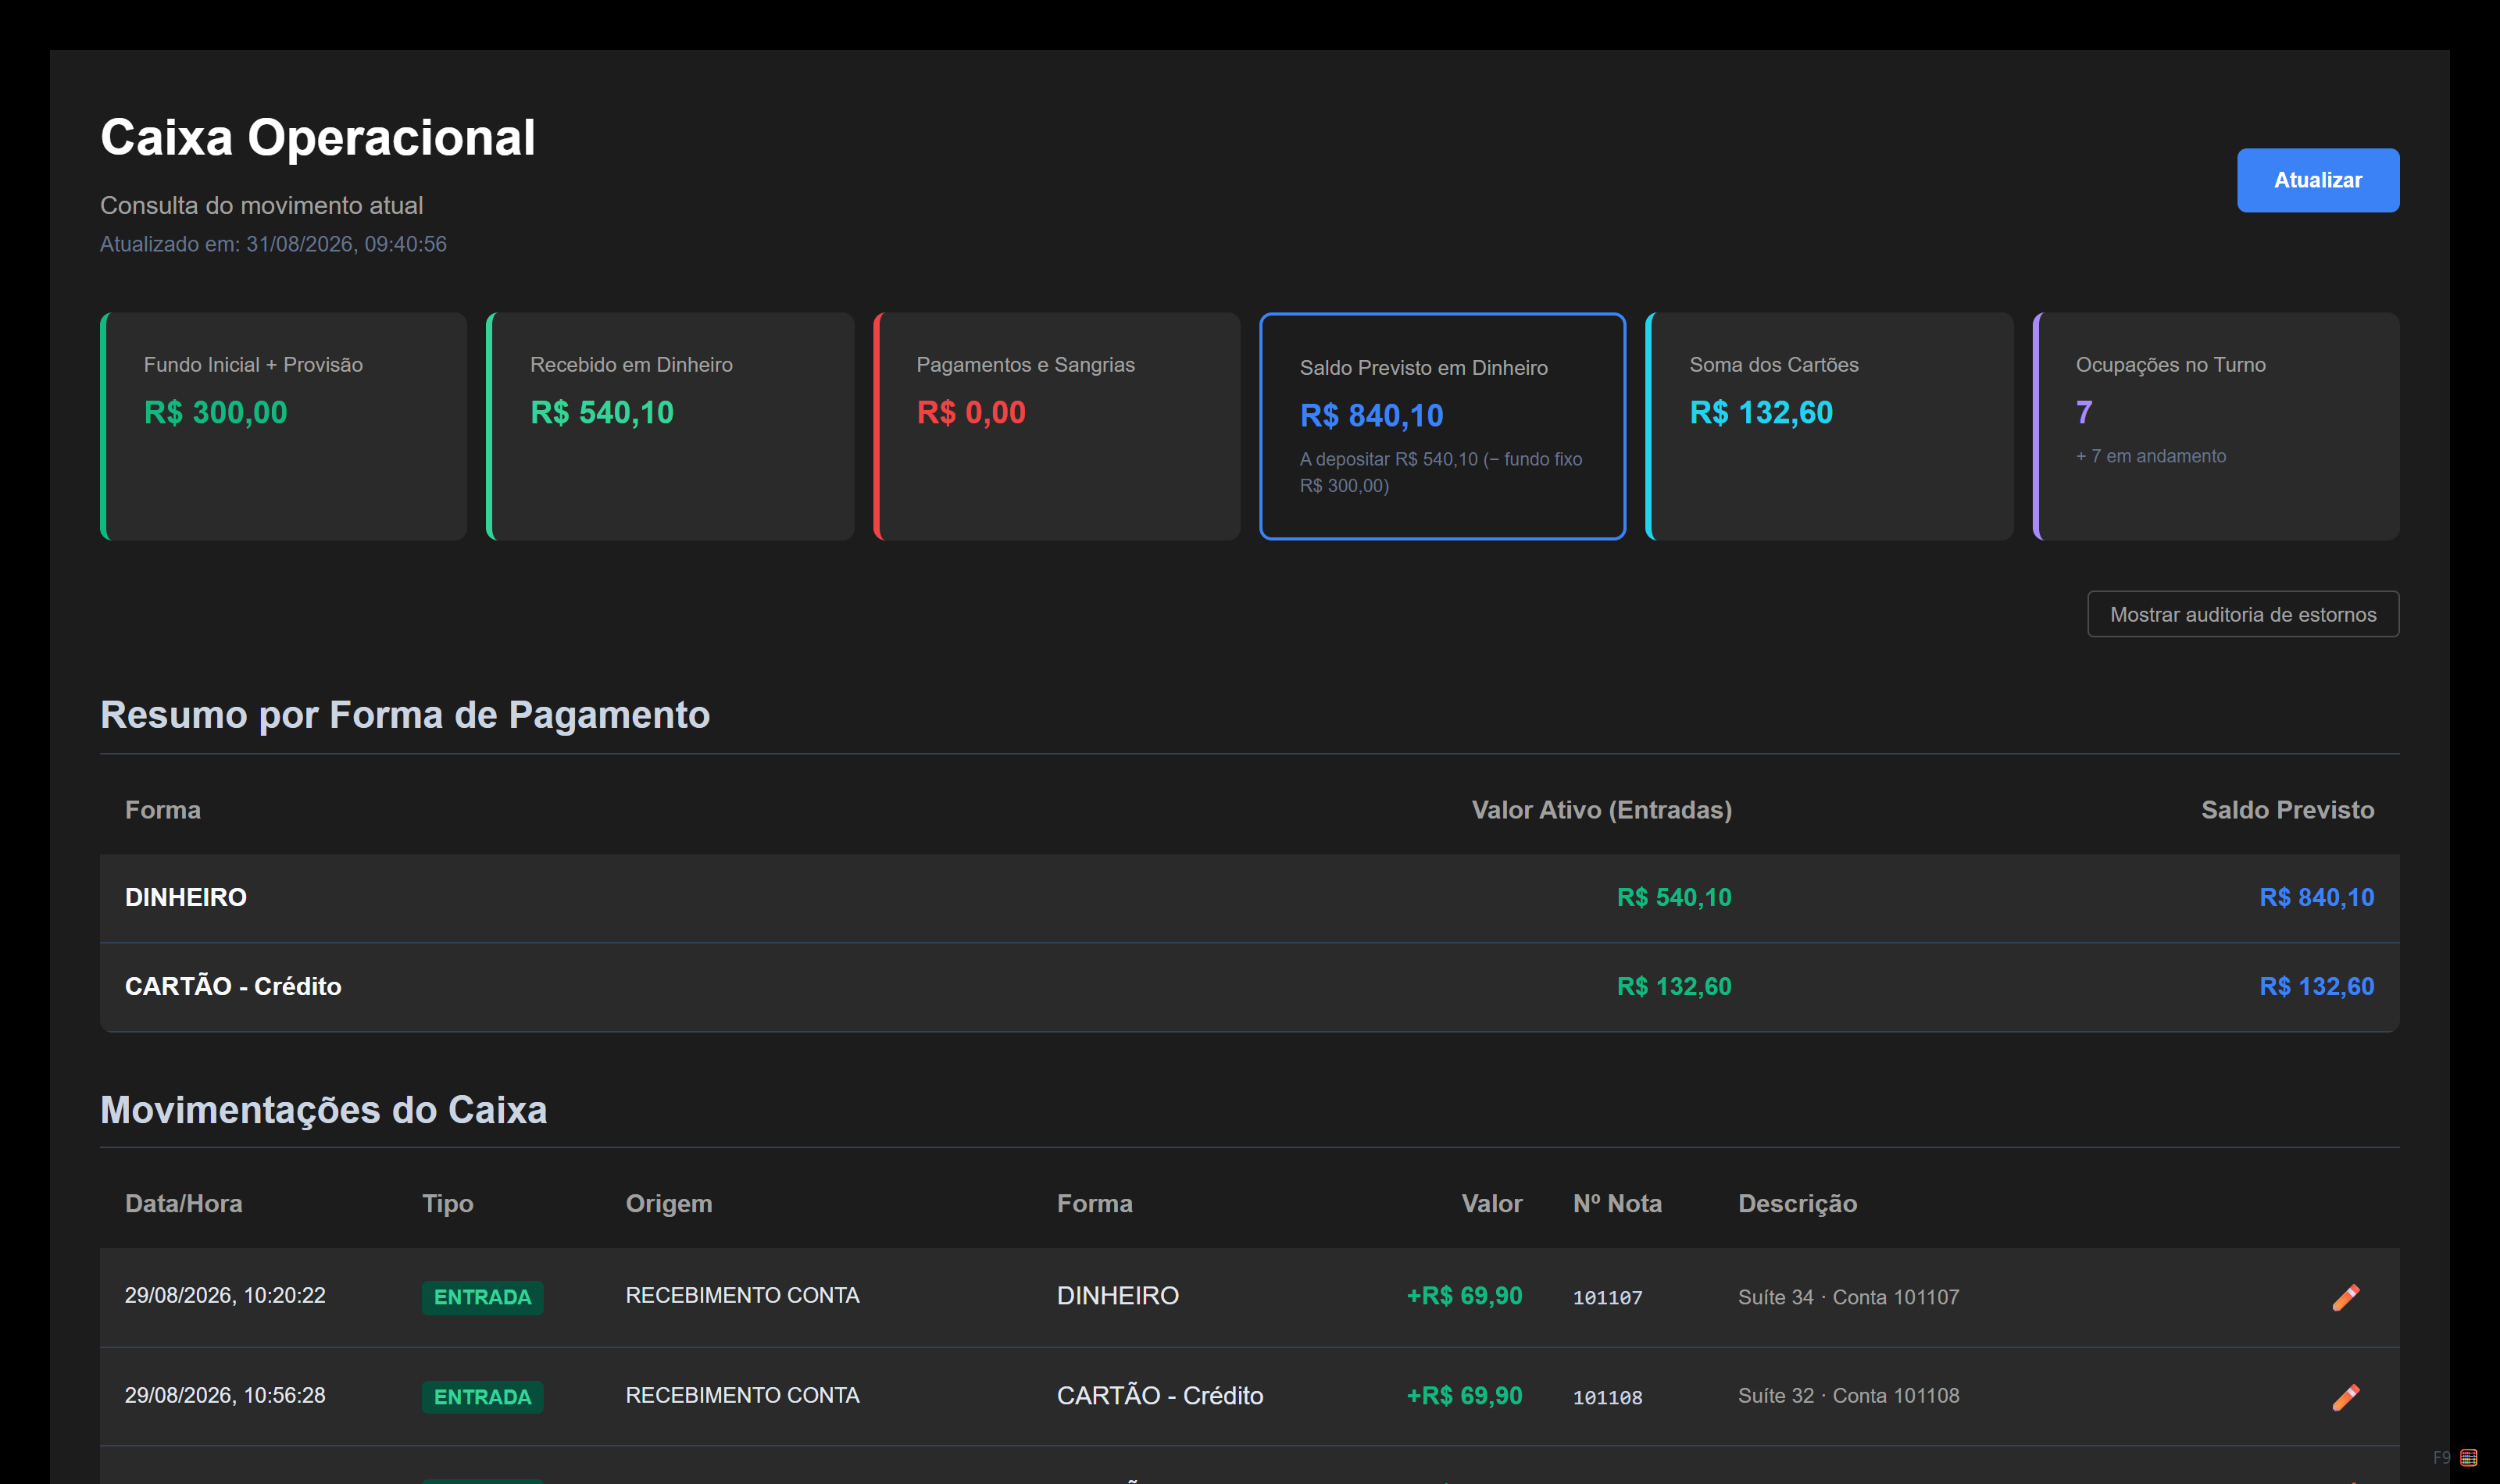Click the "Caixa Operacional" title

click(x=318, y=137)
